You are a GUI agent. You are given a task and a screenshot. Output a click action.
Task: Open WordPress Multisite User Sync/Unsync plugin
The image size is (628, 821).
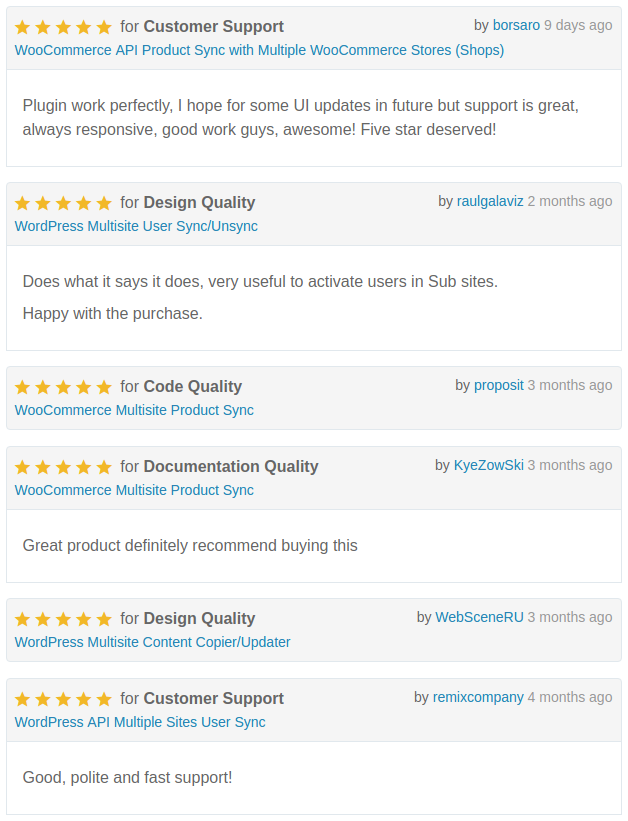136,226
